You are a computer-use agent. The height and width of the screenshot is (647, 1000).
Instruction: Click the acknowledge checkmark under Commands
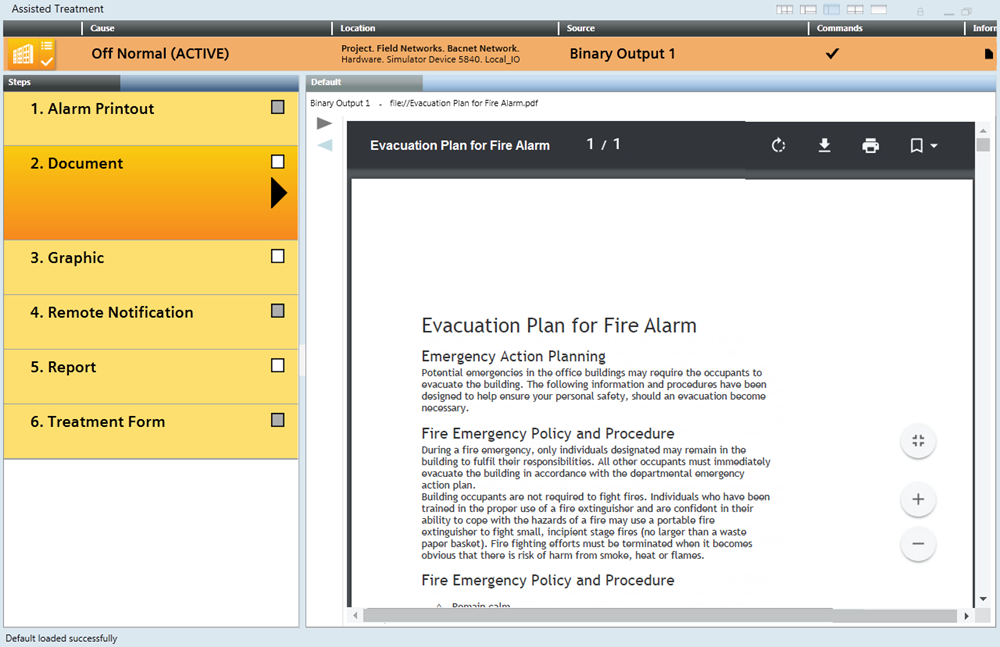(x=832, y=54)
